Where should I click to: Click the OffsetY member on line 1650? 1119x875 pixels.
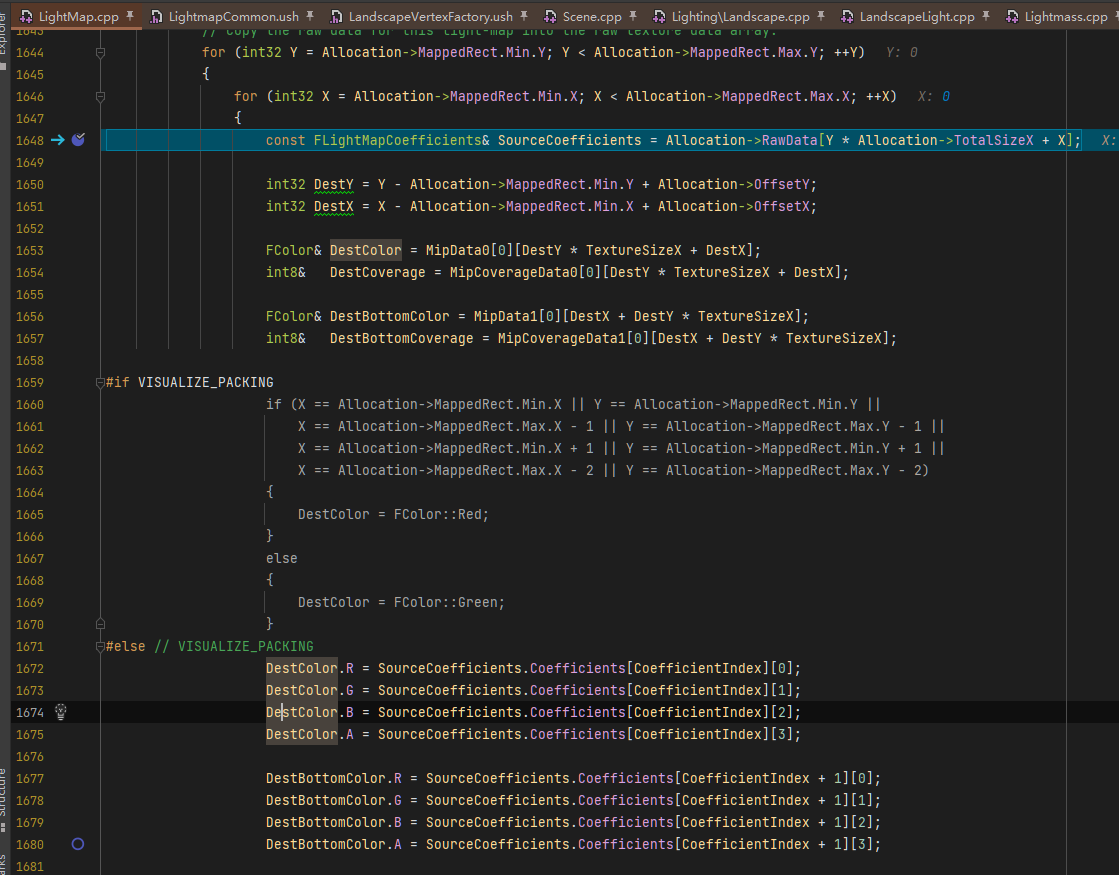tap(781, 185)
